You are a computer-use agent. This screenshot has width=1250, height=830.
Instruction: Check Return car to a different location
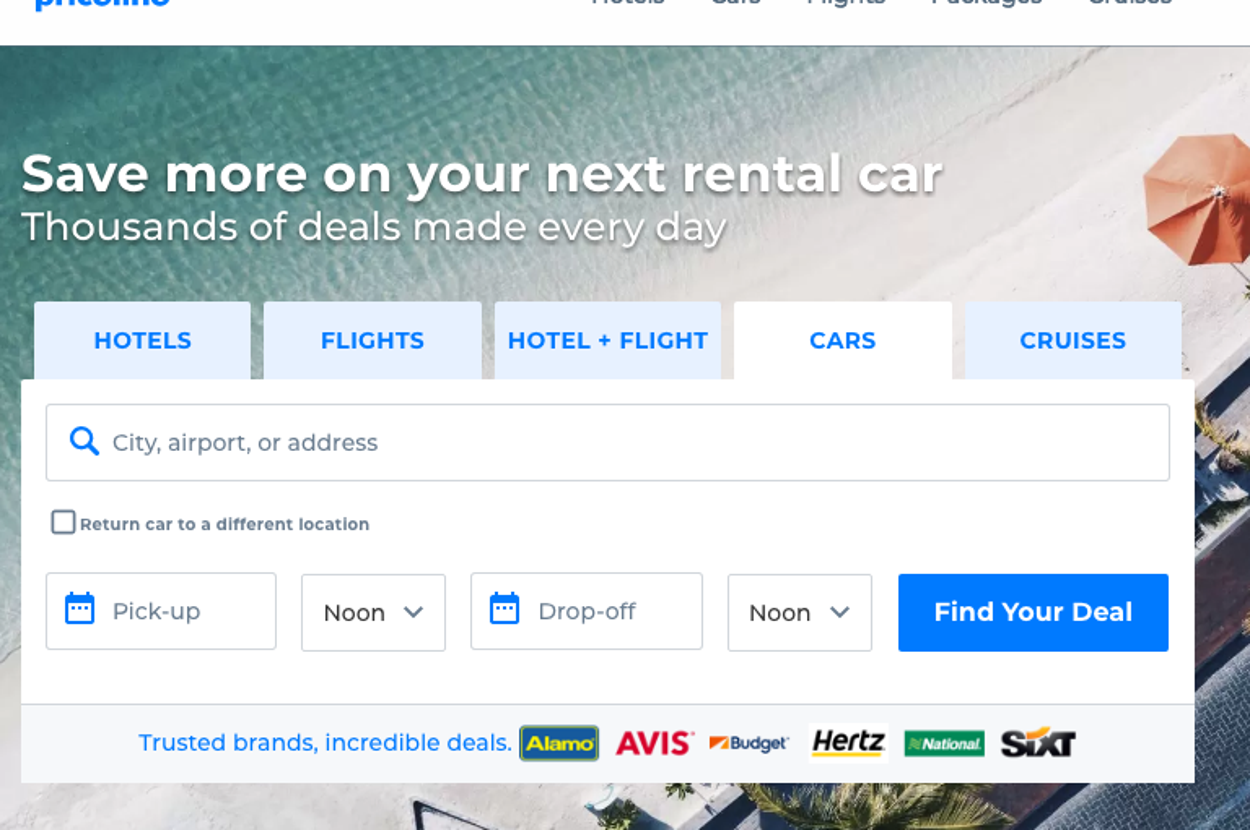(63, 522)
